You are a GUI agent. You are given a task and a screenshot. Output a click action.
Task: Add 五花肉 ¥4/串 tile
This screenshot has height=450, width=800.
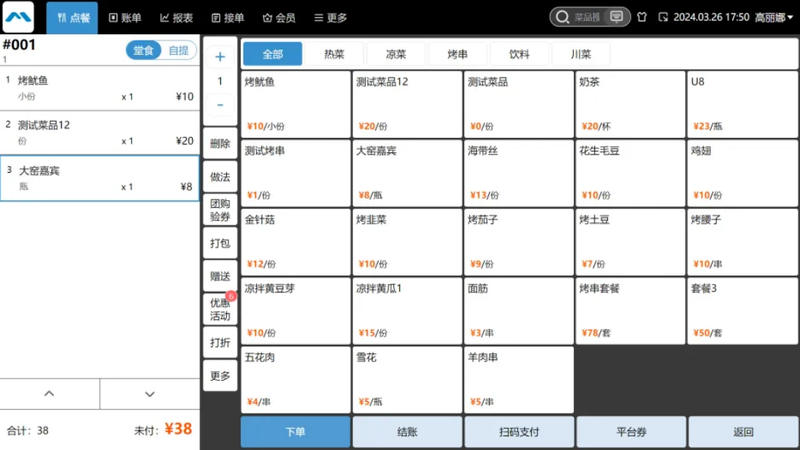(295, 380)
